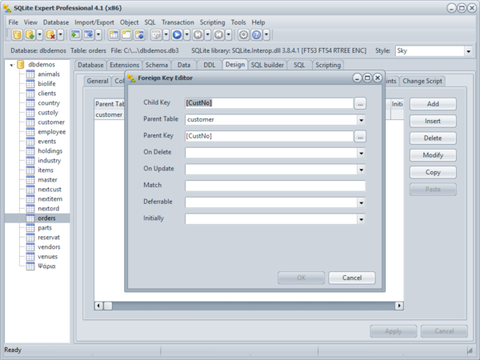The width and height of the screenshot is (480, 360).
Task: Click the blue execute SQL play icon
Action: pos(177,35)
